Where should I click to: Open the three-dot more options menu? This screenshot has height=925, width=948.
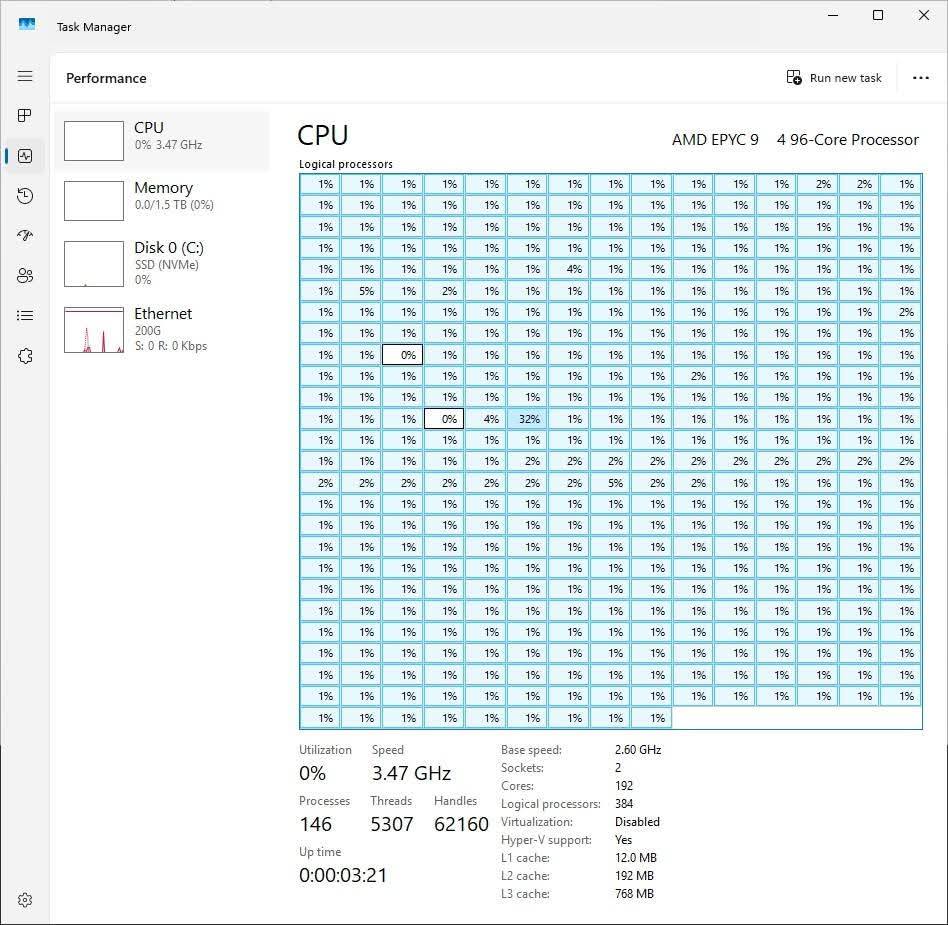920,77
